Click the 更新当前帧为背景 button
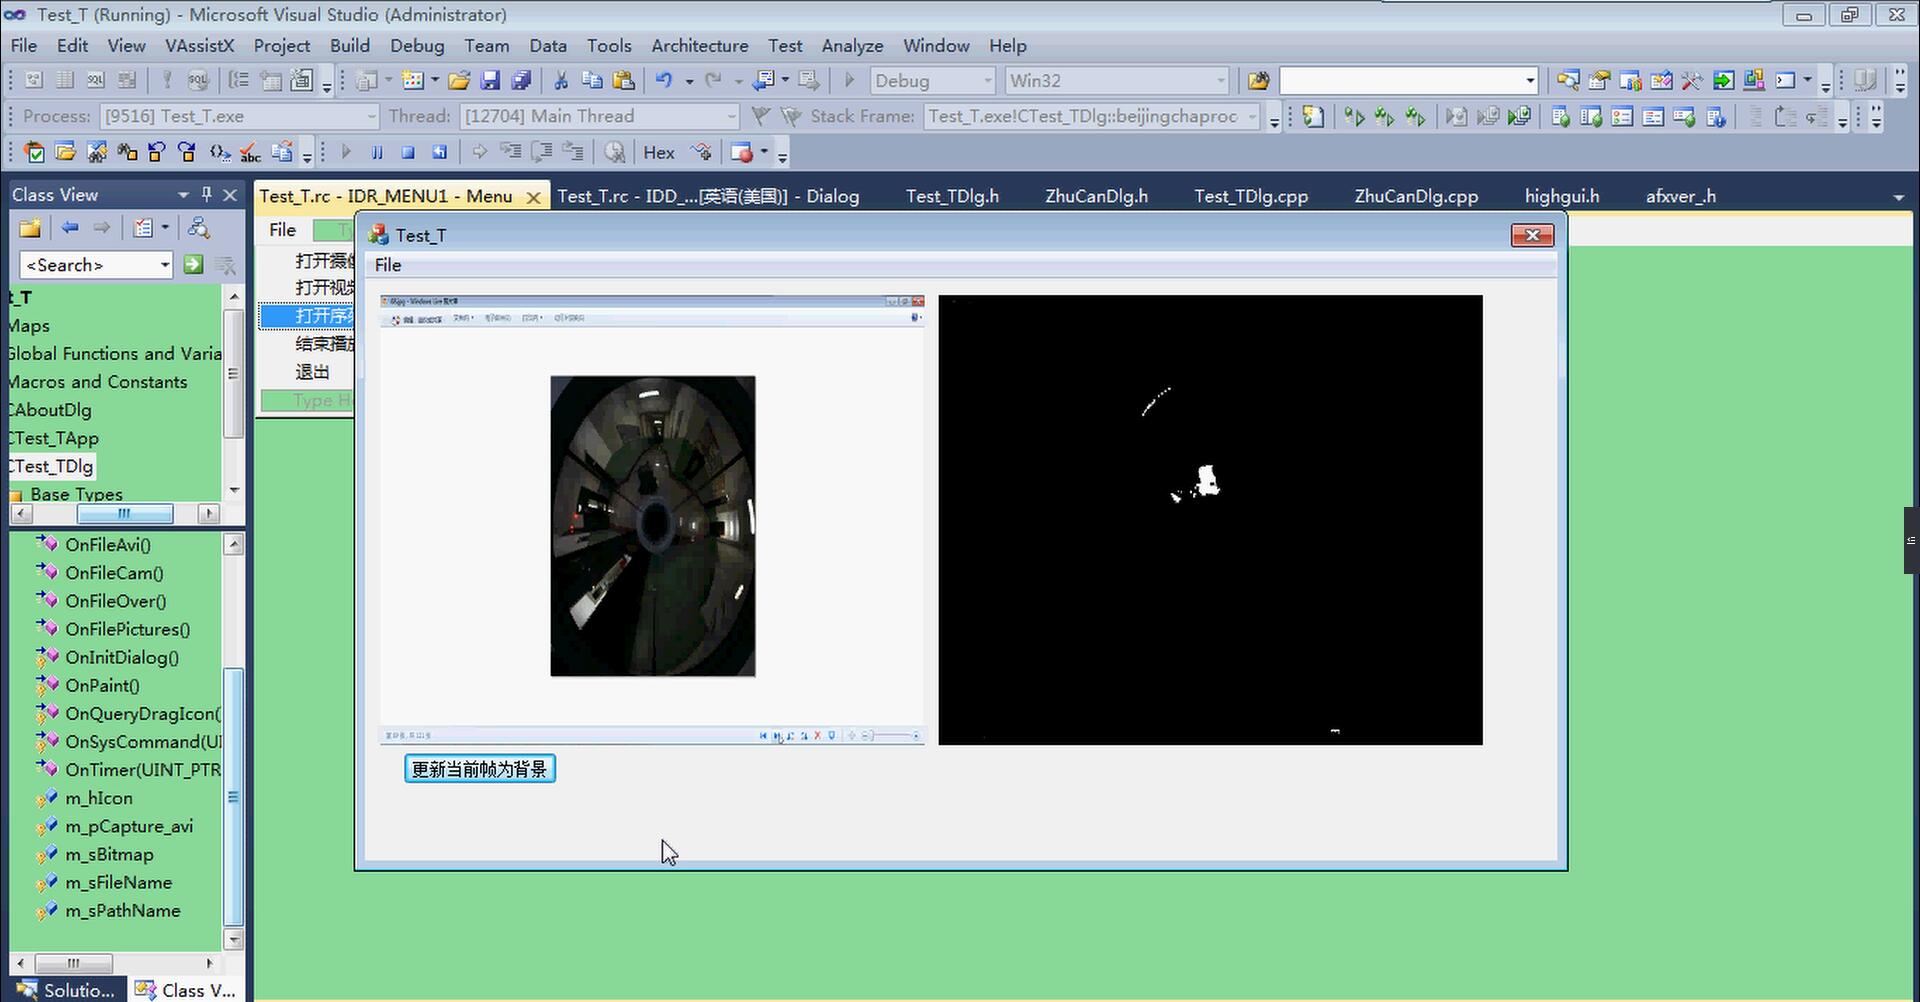The image size is (1920, 1002). (x=480, y=769)
